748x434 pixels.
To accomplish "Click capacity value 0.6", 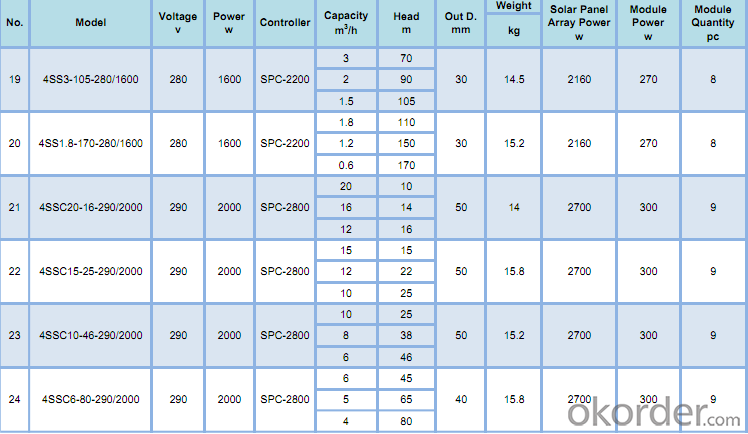I will (346, 165).
